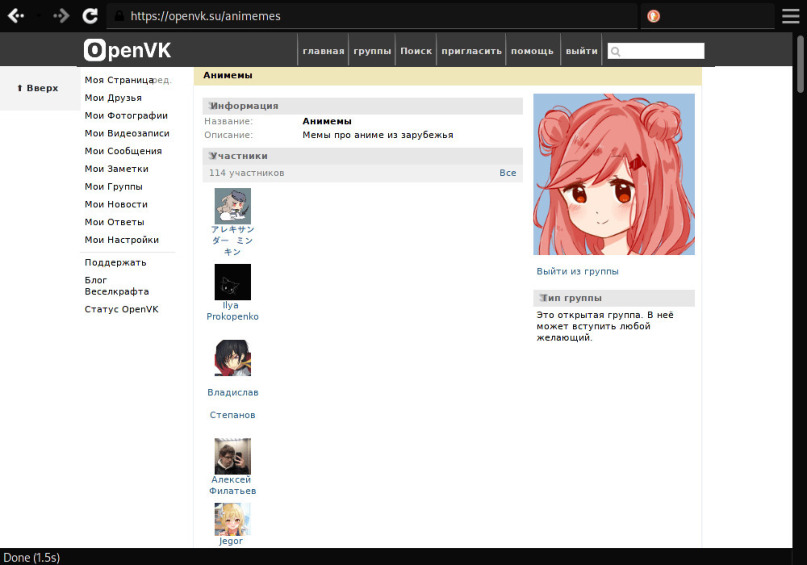807x565 pixels.
Task: Open the Jegor name link
Action: pos(231,541)
